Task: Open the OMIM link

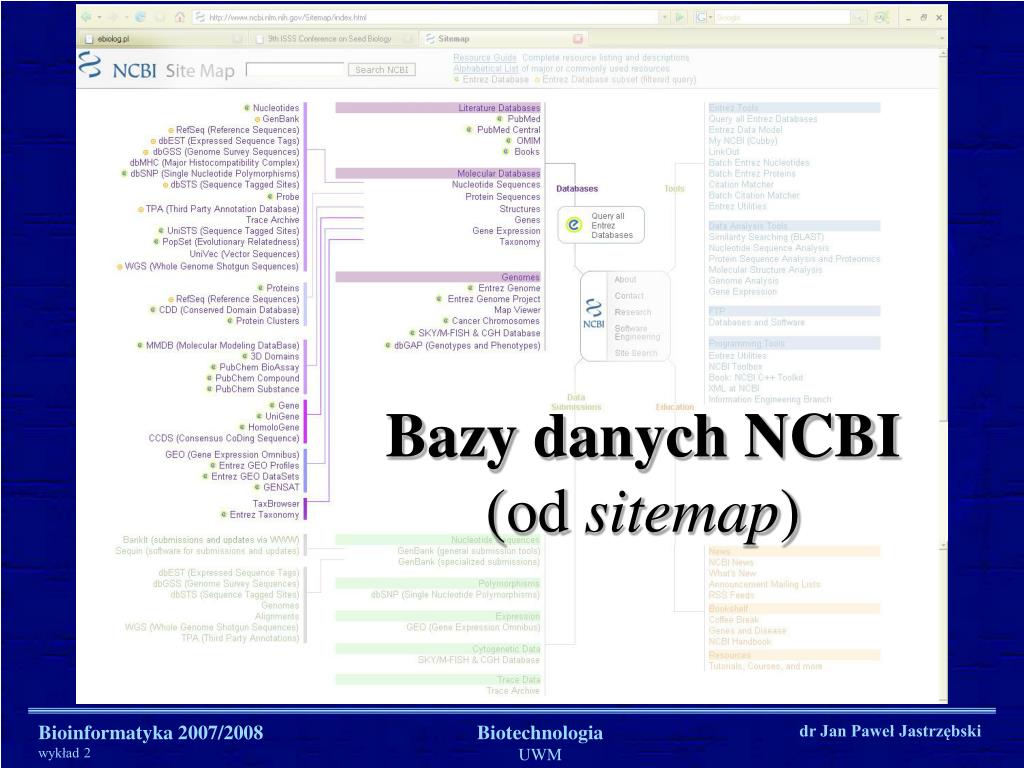Action: [528, 140]
